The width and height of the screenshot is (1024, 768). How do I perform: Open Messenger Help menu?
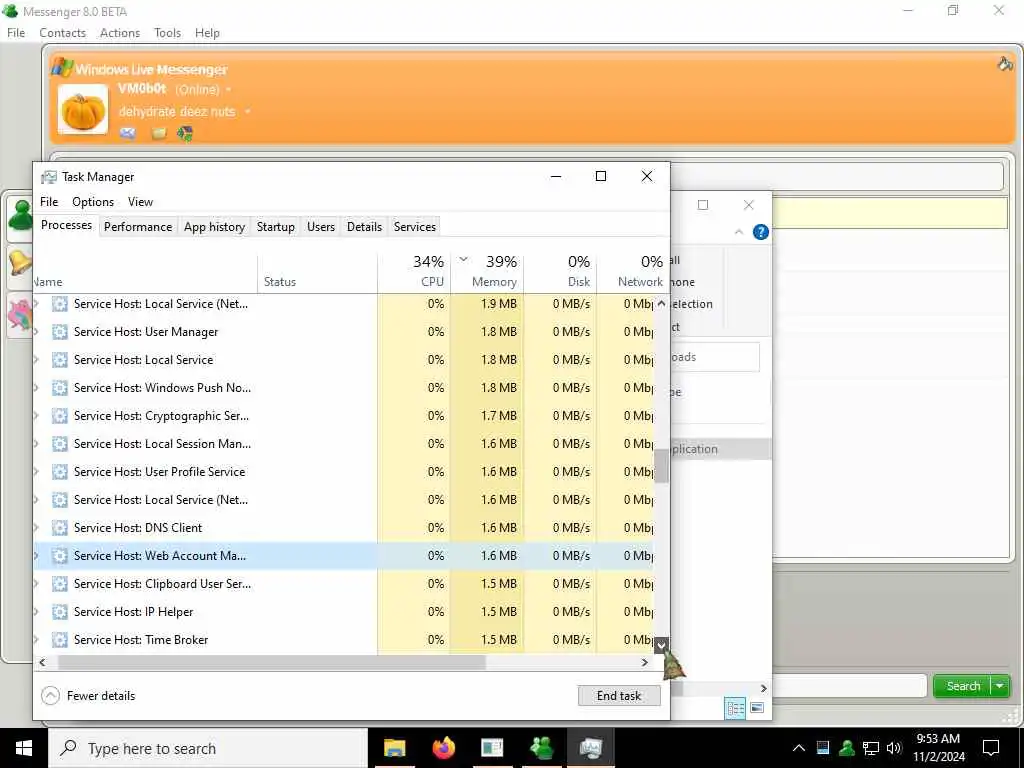point(207,33)
